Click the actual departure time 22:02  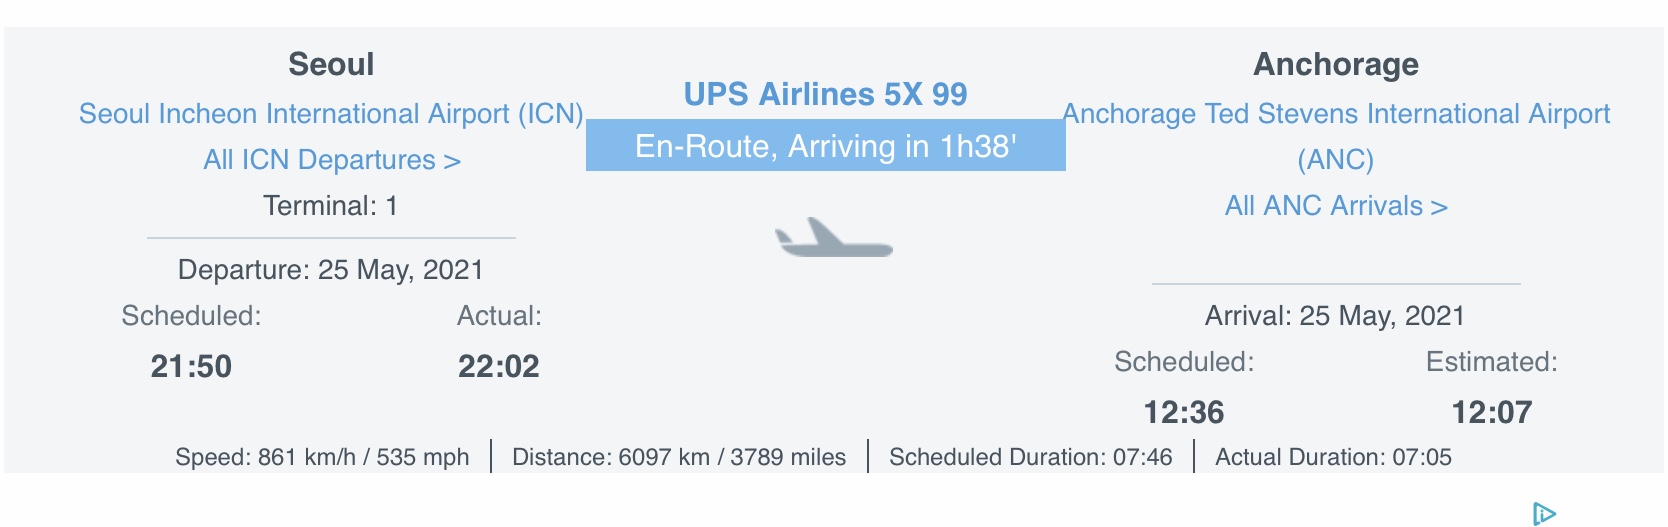click(498, 367)
